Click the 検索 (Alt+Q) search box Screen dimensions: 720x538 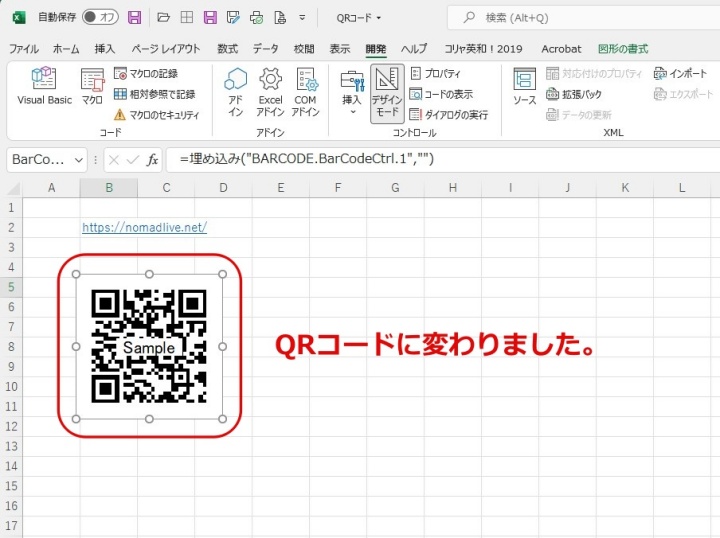coord(583,18)
